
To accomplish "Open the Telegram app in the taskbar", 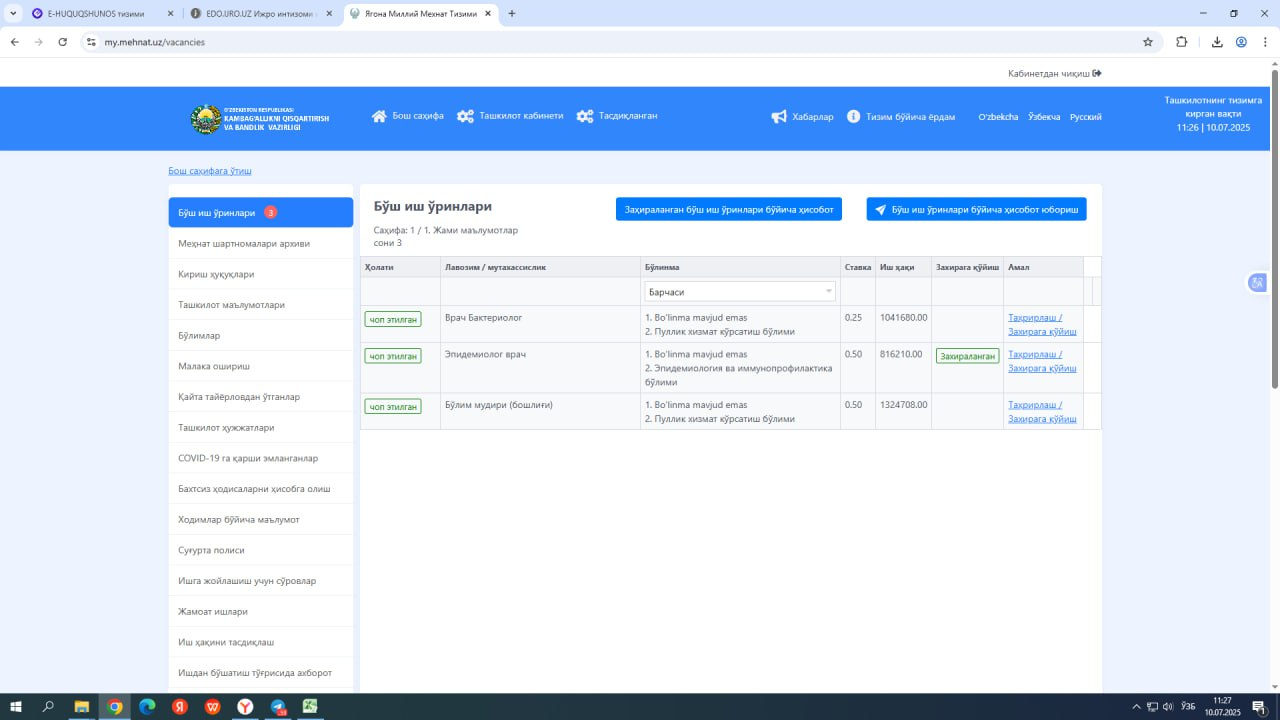I will (277, 707).
